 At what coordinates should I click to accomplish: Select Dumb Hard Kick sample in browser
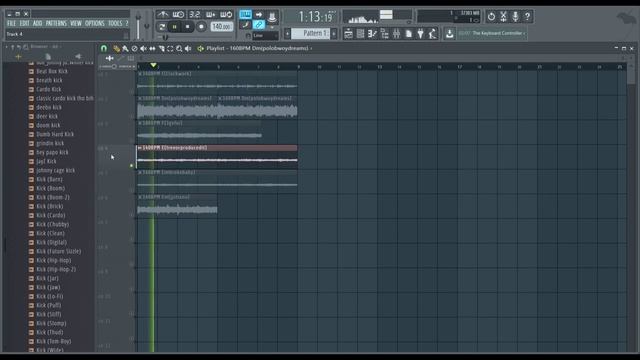click(55, 134)
